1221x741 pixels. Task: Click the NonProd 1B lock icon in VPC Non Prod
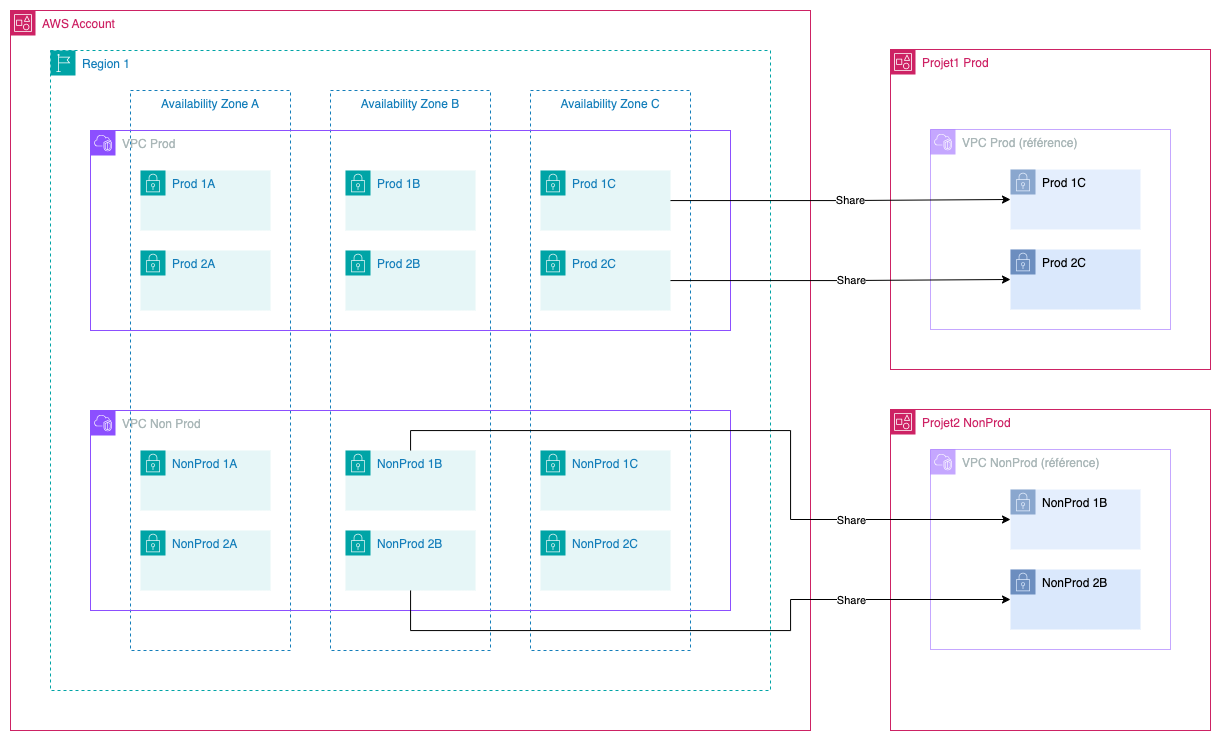click(358, 463)
